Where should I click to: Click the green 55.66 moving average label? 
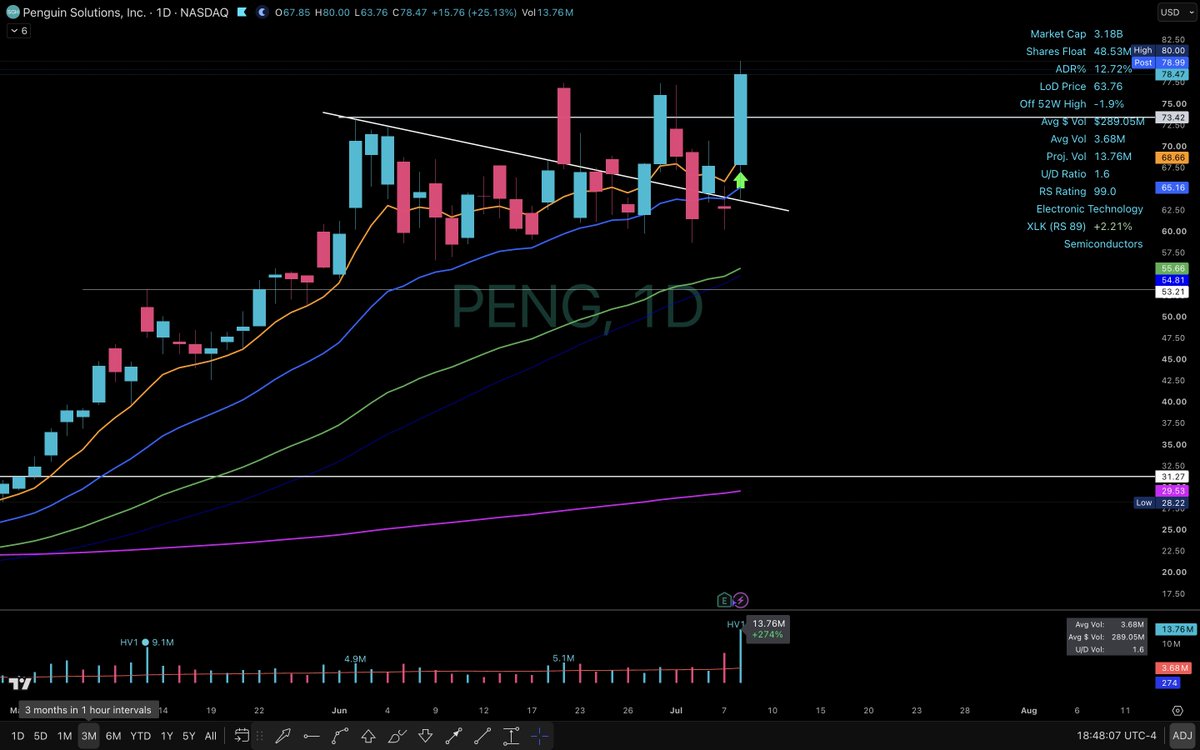pos(1173,268)
